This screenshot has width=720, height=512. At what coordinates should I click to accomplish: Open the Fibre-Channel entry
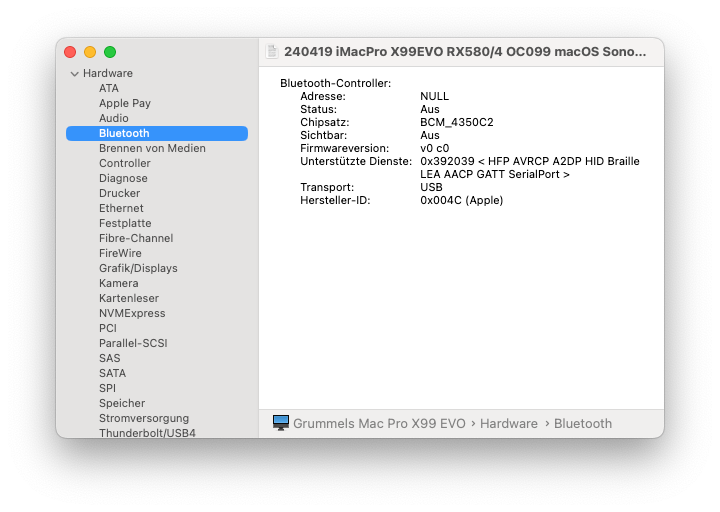tap(136, 238)
